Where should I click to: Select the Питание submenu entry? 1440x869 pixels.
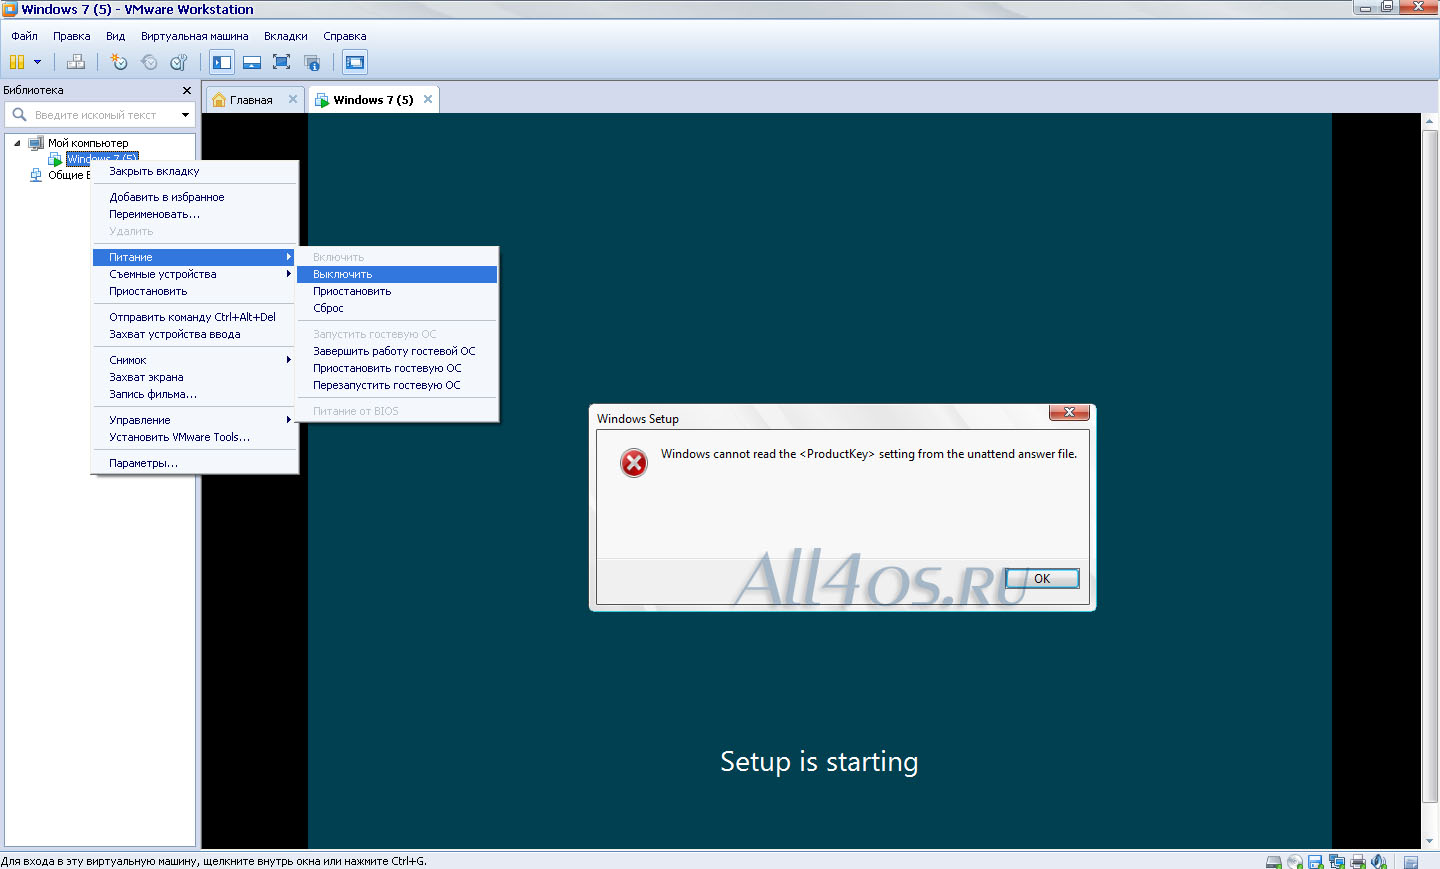pos(195,257)
